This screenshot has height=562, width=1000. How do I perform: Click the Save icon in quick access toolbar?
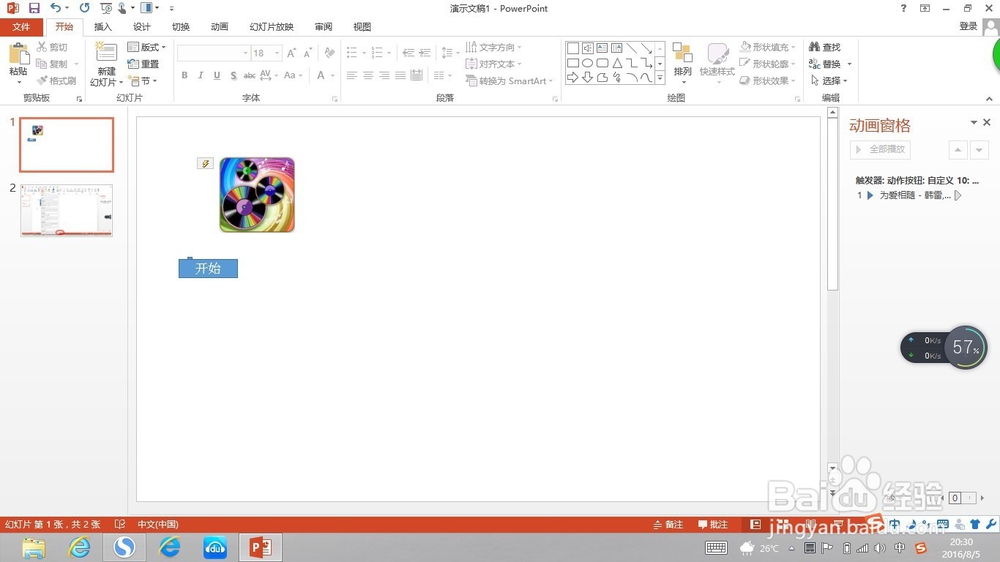click(34, 8)
